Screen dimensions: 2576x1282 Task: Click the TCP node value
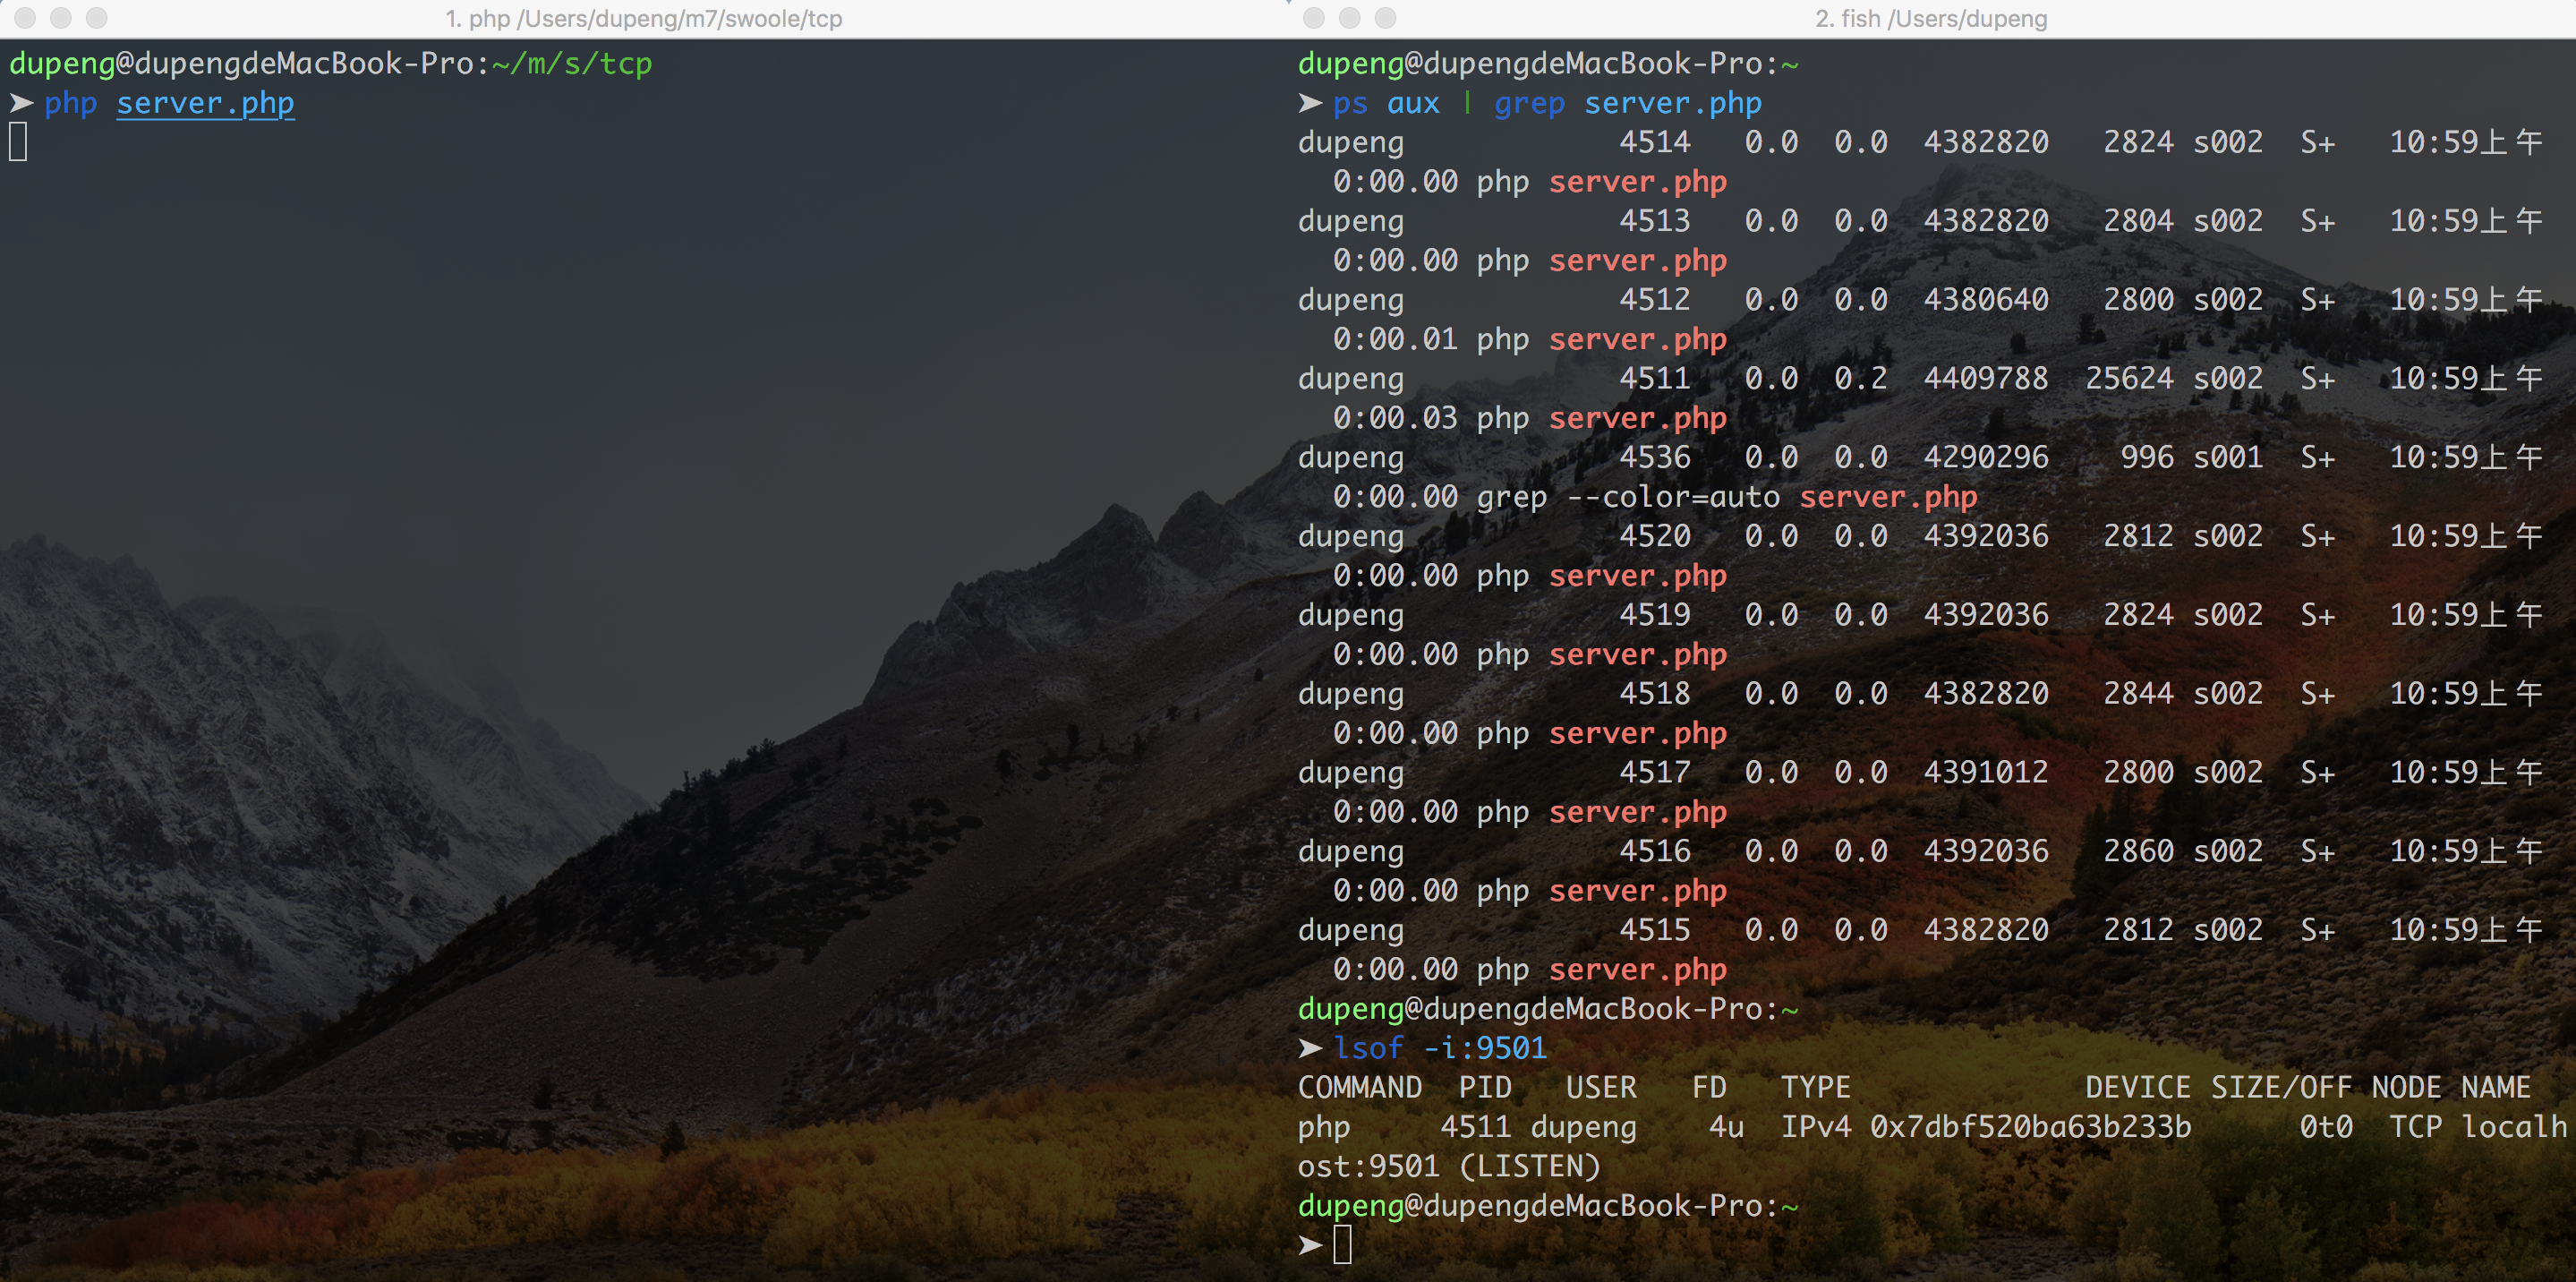(x=2415, y=1127)
